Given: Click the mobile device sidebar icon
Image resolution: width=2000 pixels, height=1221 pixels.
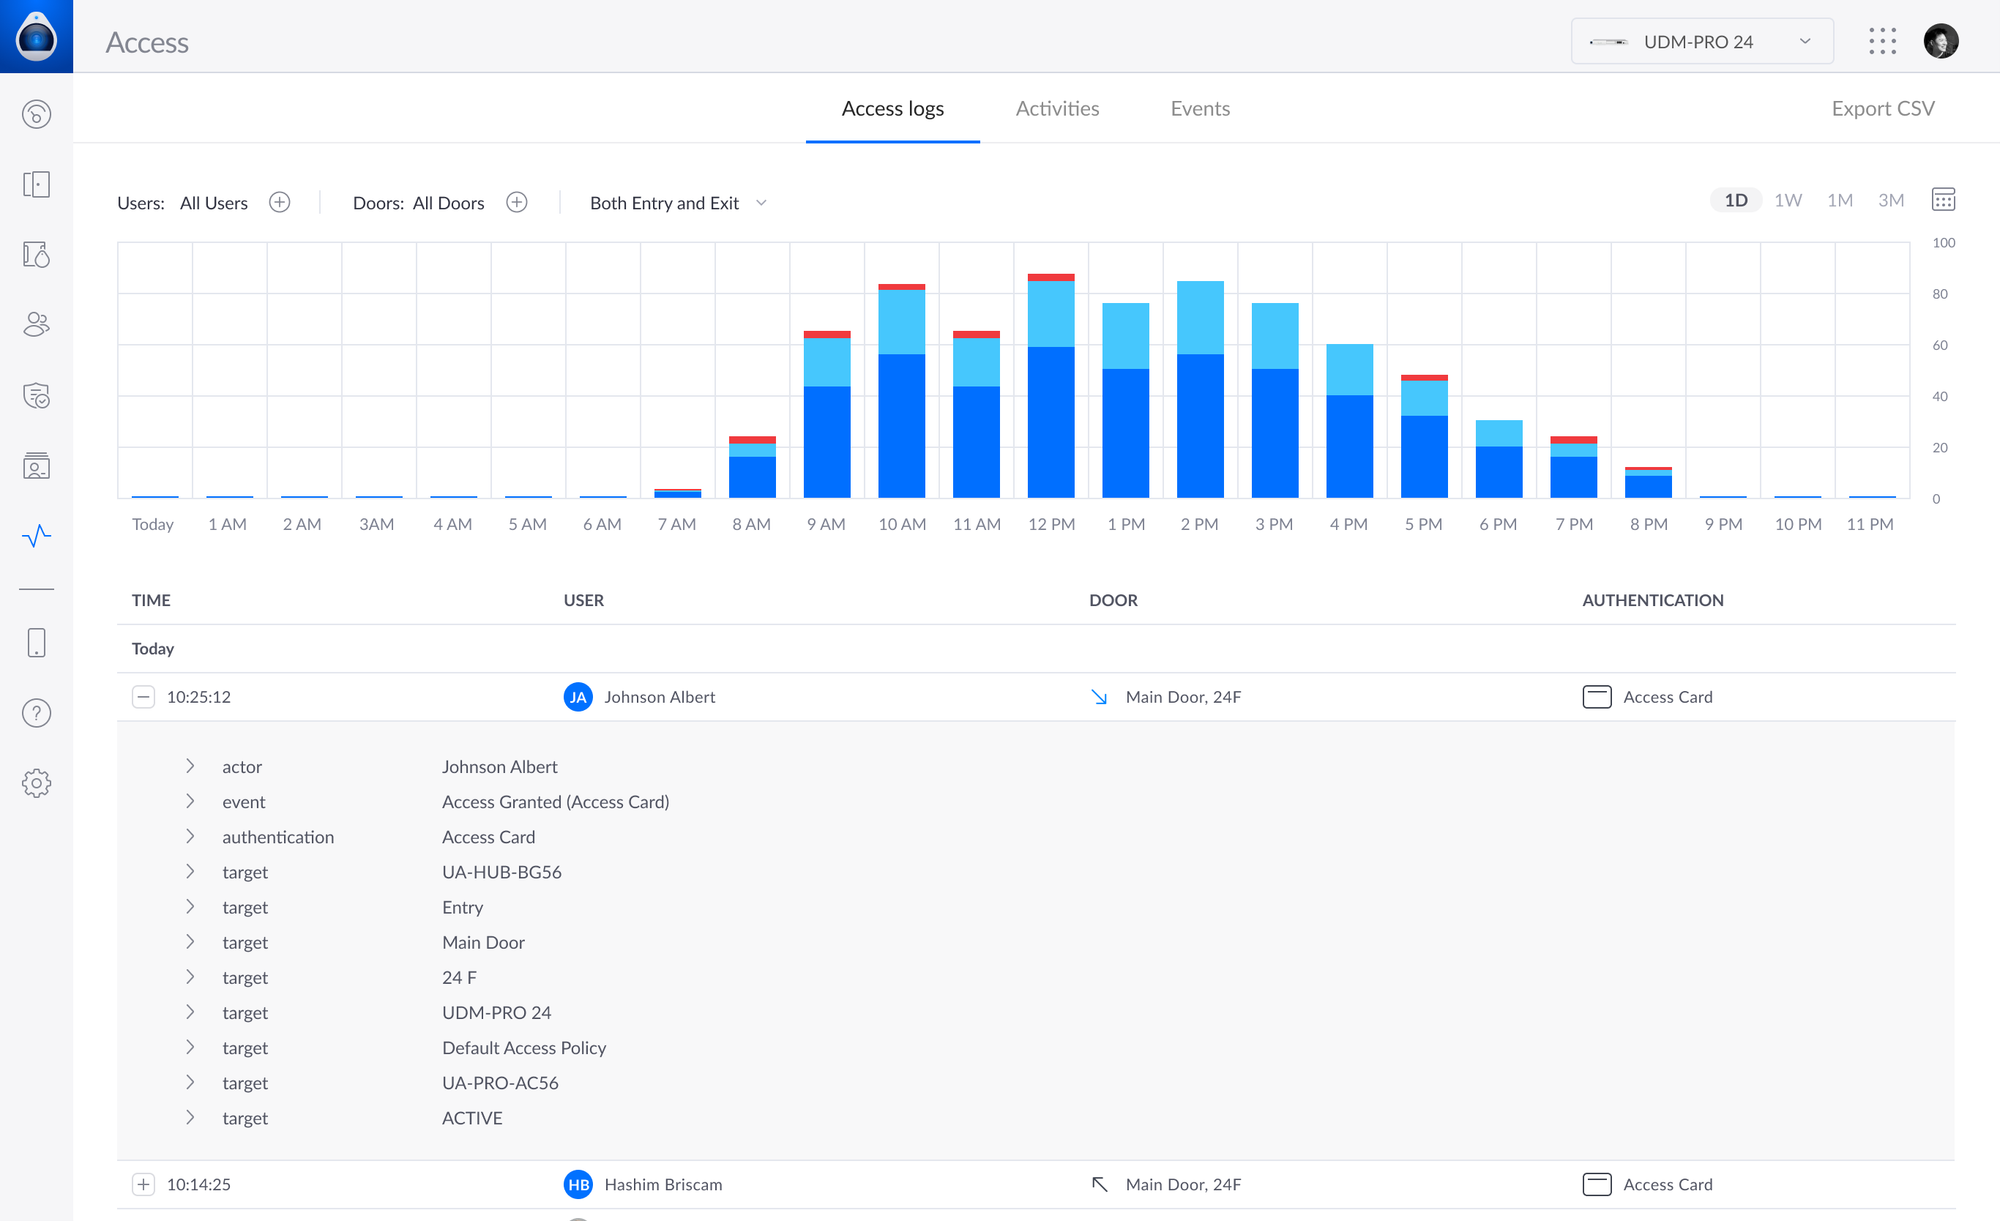Looking at the screenshot, I should tap(36, 643).
